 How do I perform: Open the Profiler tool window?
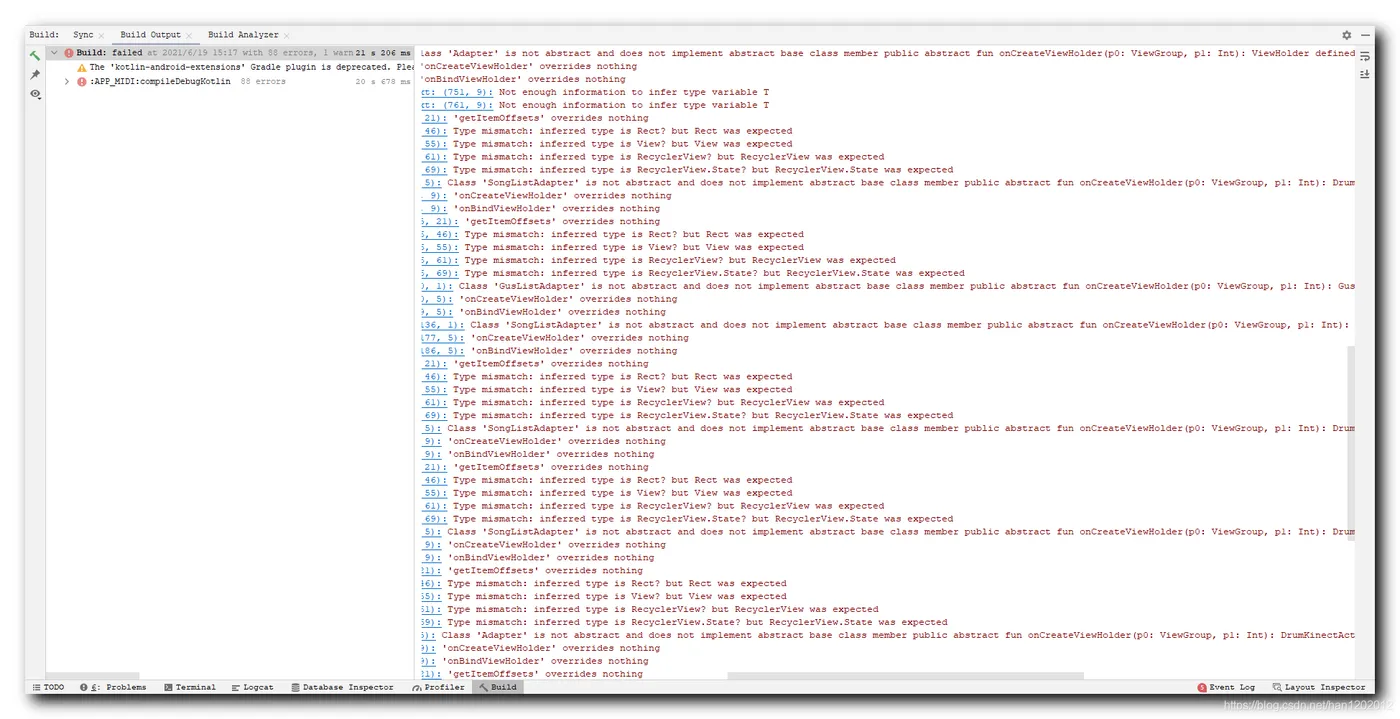[438, 687]
